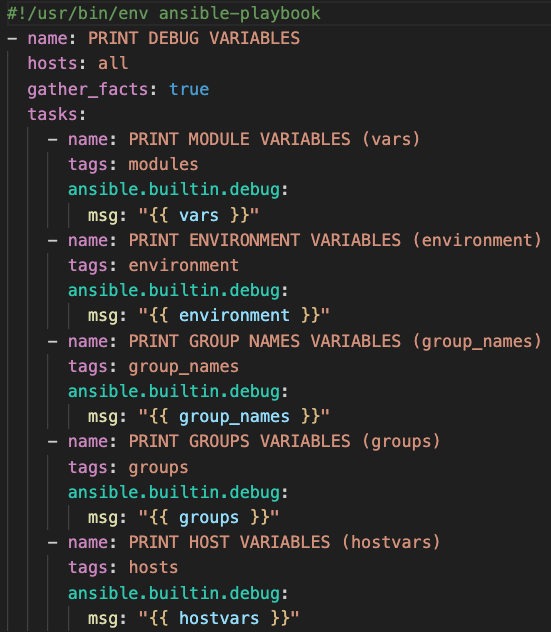Click PRINT MODULE VARIABLES (vars) task name
Viewport: 551px width, 632px height.
[x=274, y=139]
